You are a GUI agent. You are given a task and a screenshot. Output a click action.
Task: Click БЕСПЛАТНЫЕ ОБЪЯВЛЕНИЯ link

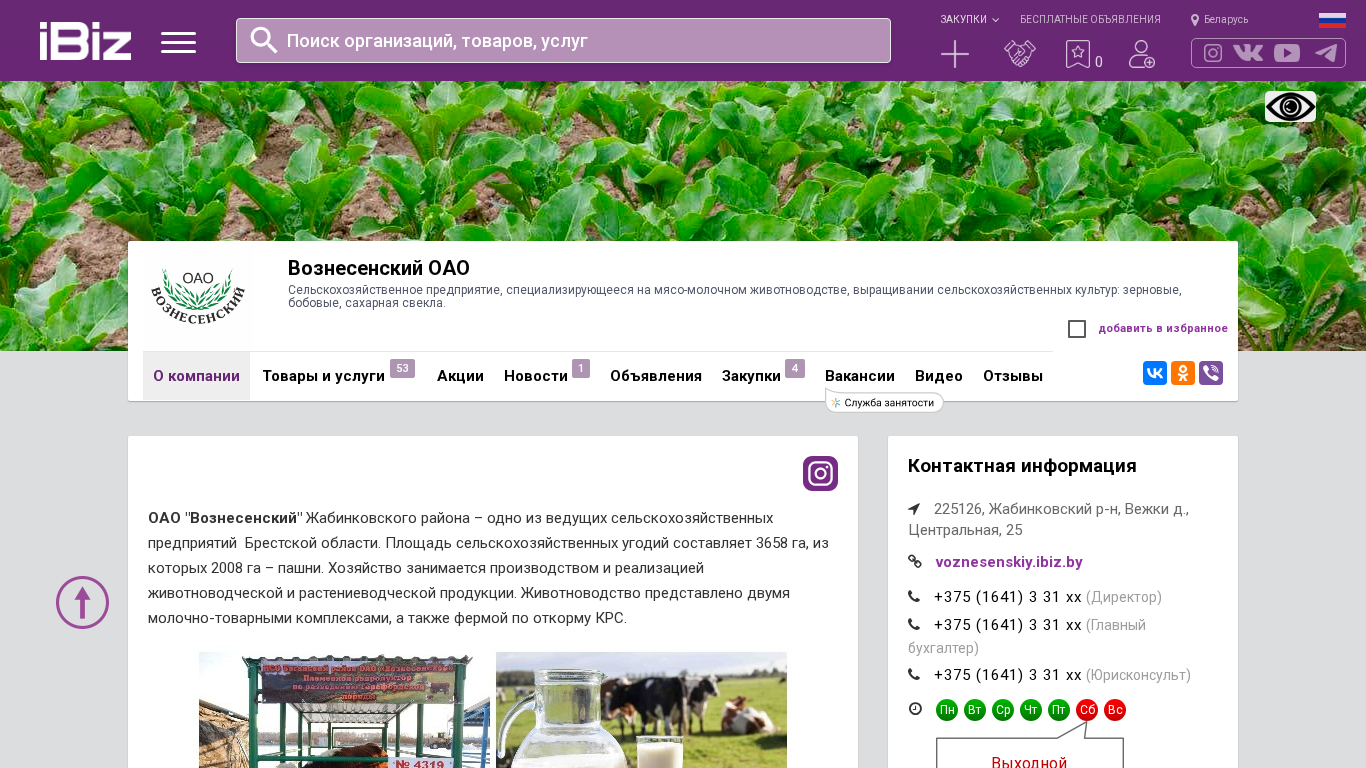(1090, 20)
